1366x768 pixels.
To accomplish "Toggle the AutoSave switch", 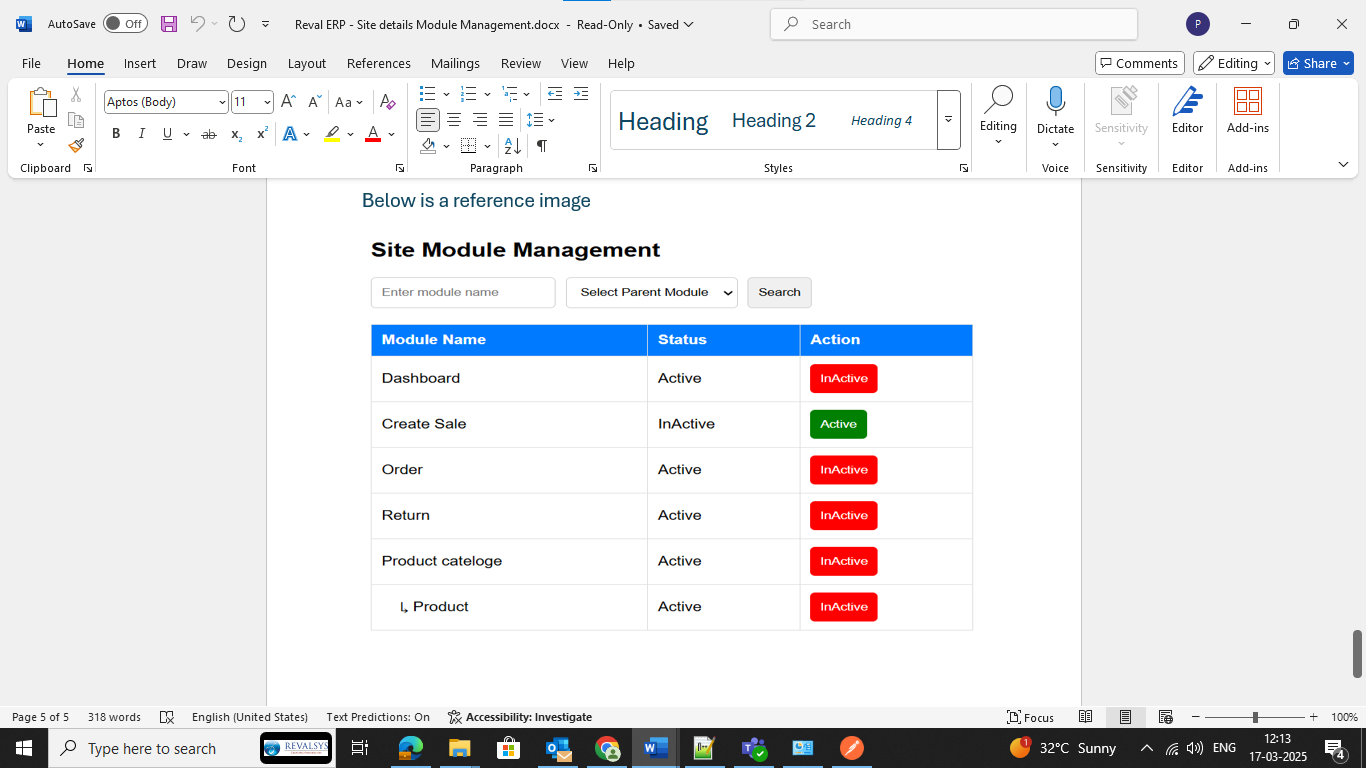I will click(x=125, y=24).
